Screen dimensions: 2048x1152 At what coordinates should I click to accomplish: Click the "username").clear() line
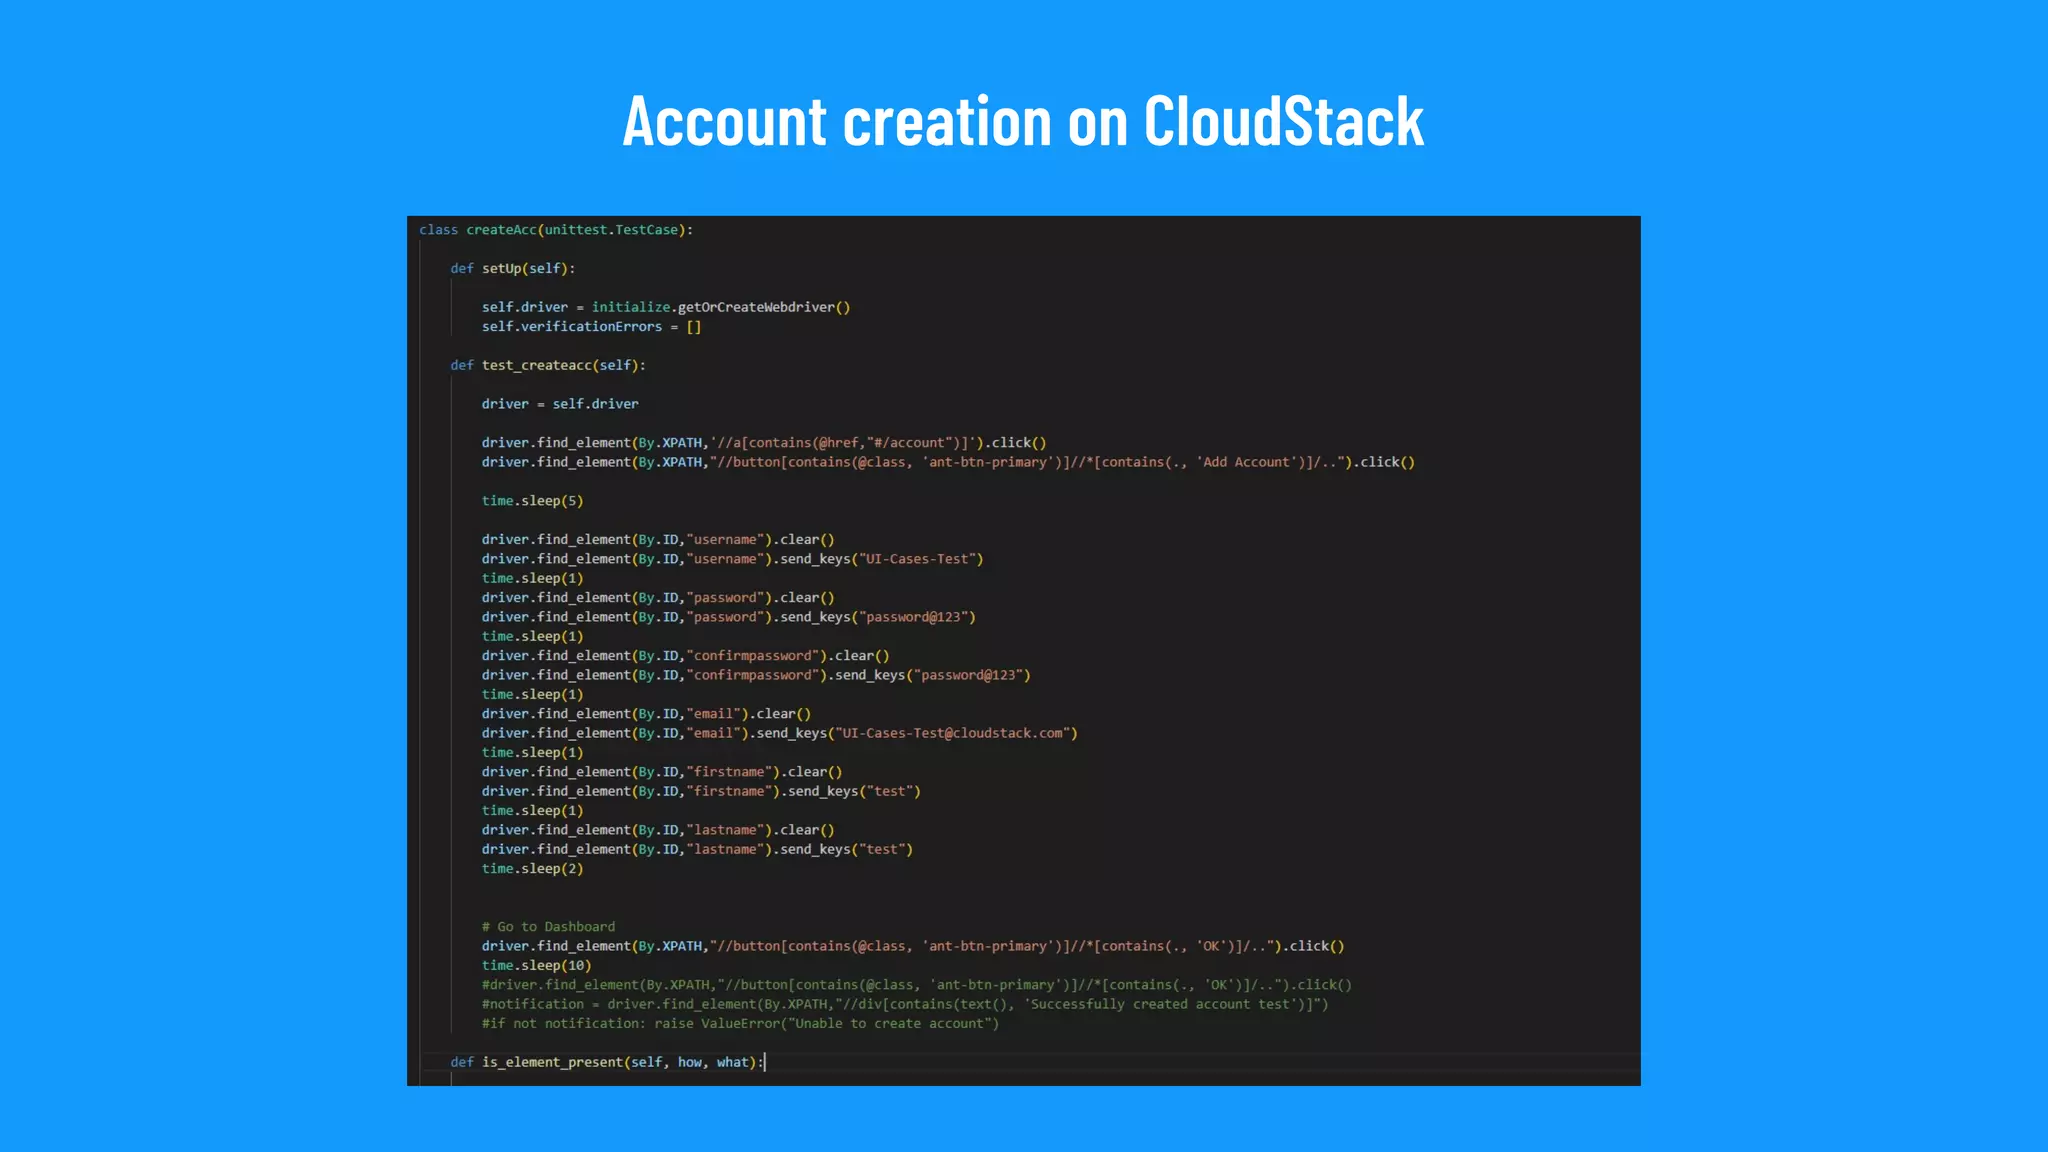click(x=658, y=540)
